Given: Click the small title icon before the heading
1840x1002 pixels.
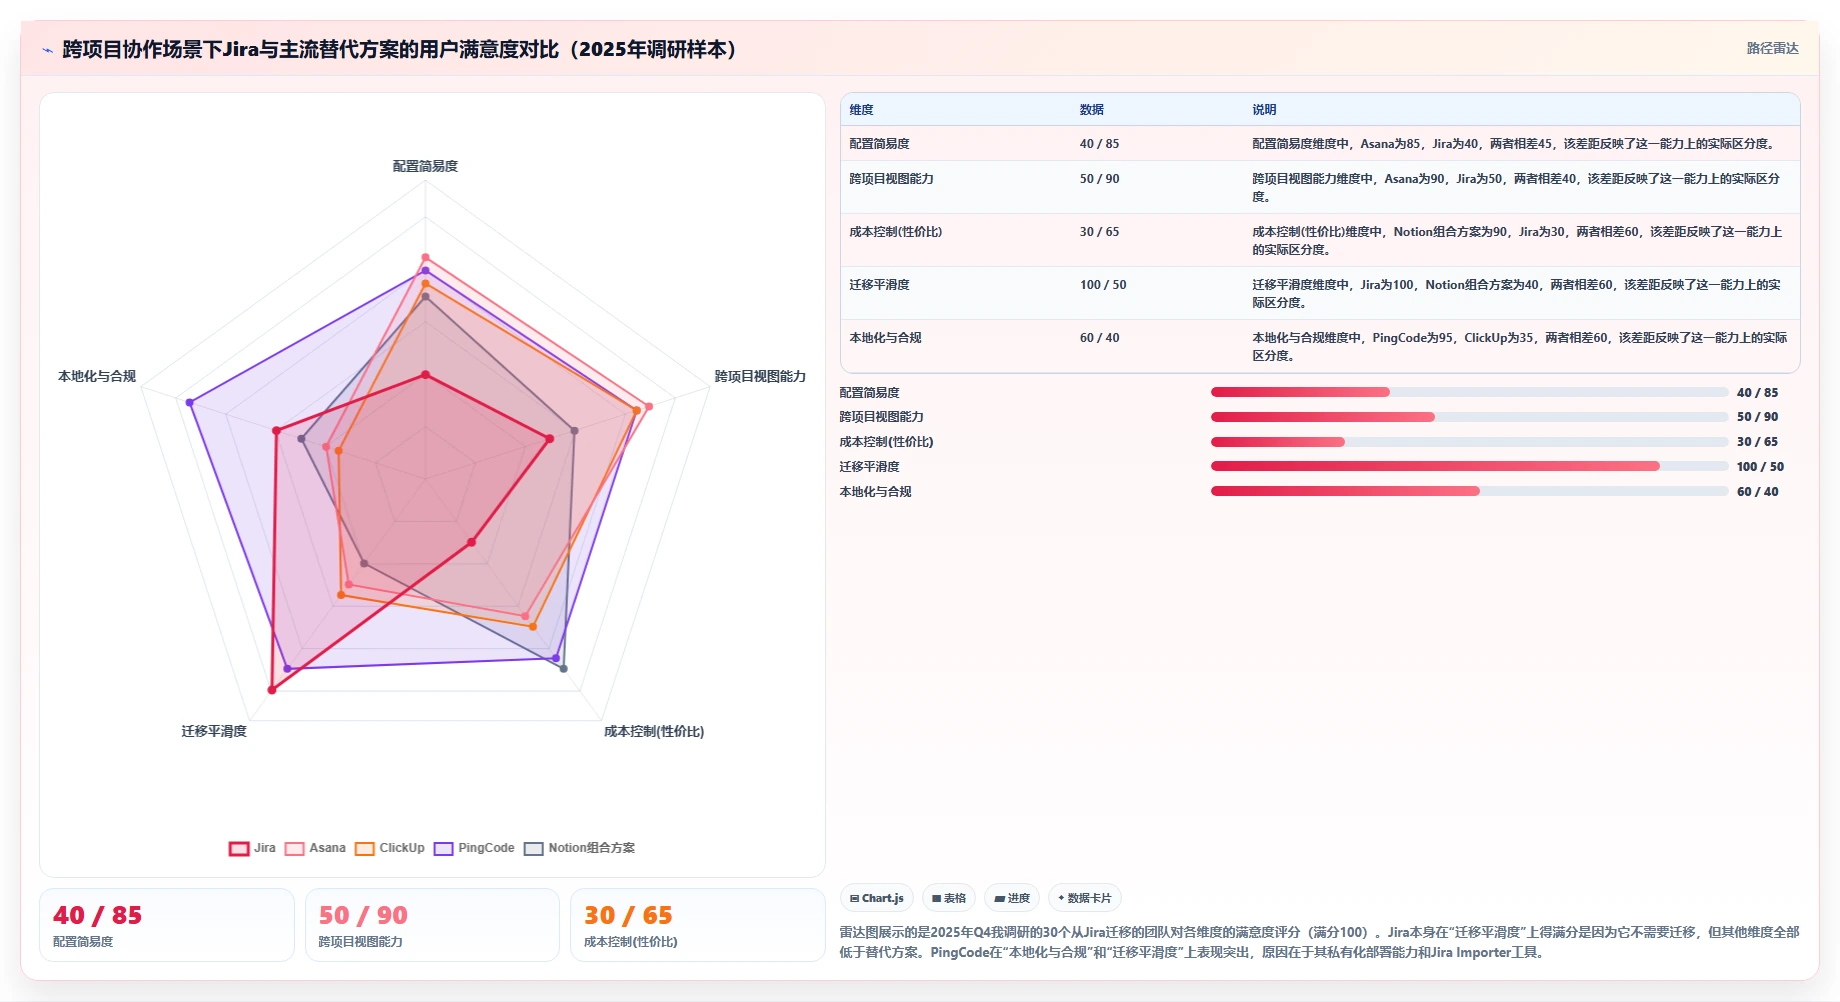Looking at the screenshot, I should [47, 50].
